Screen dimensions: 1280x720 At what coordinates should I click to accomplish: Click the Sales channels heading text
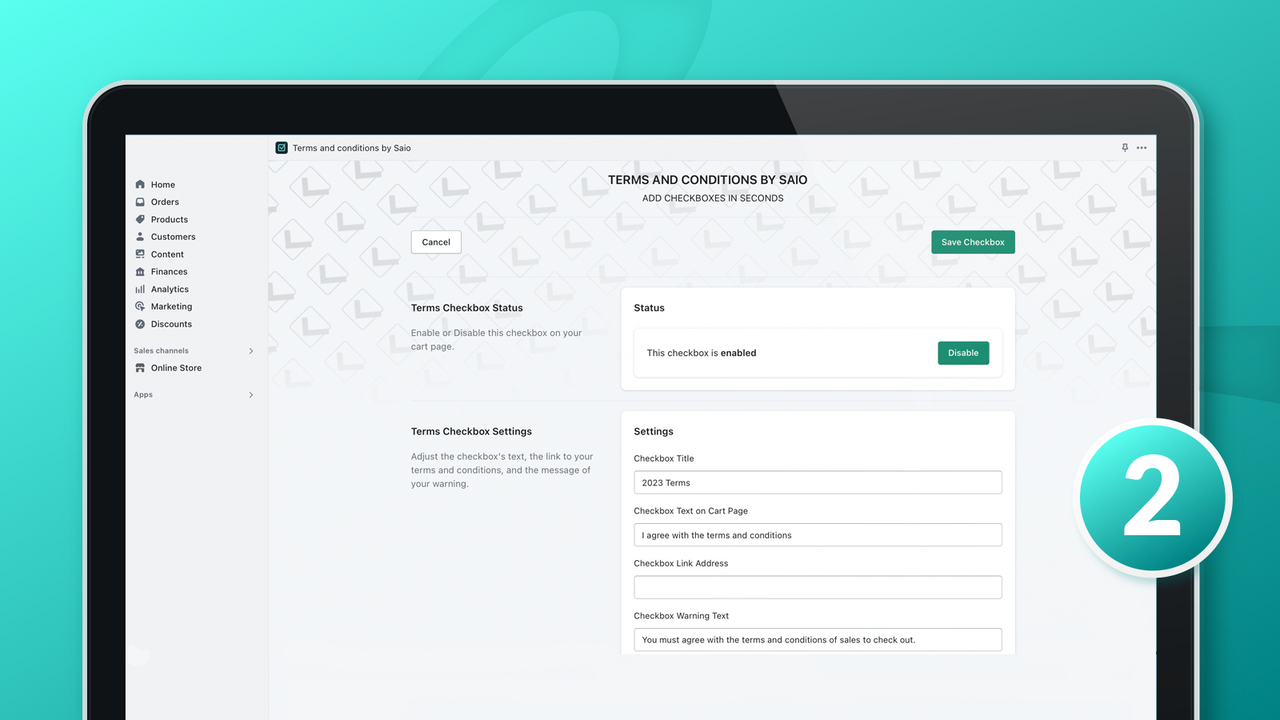pyautogui.click(x=161, y=351)
